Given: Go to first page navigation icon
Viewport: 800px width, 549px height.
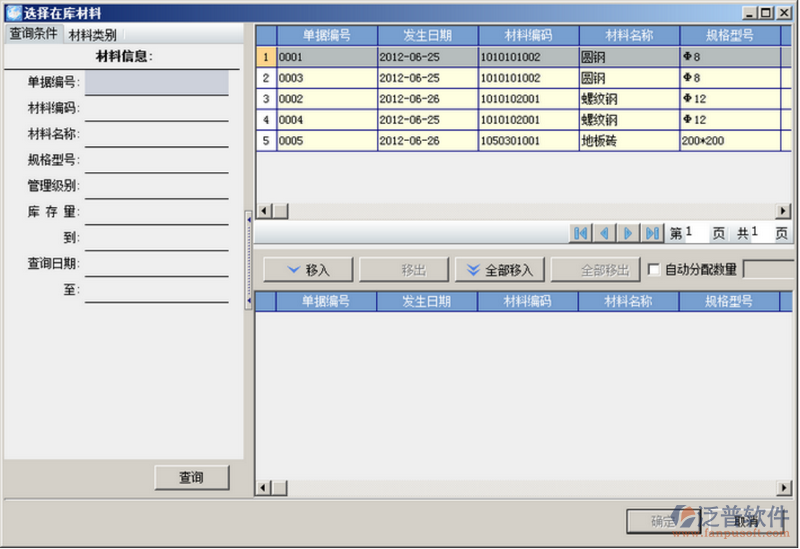Looking at the screenshot, I should tap(580, 233).
